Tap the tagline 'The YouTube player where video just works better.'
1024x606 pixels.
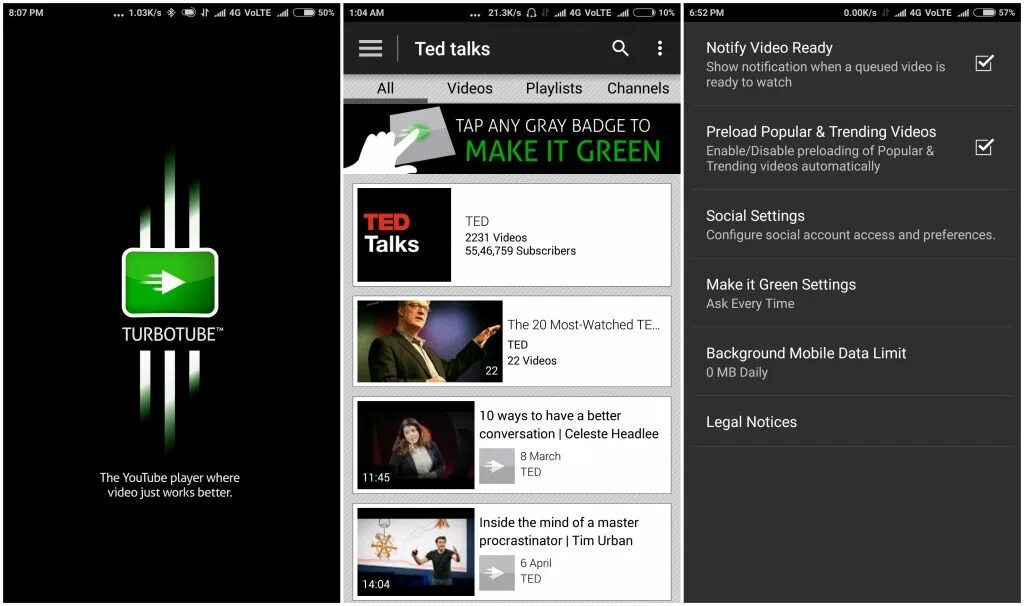click(170, 485)
